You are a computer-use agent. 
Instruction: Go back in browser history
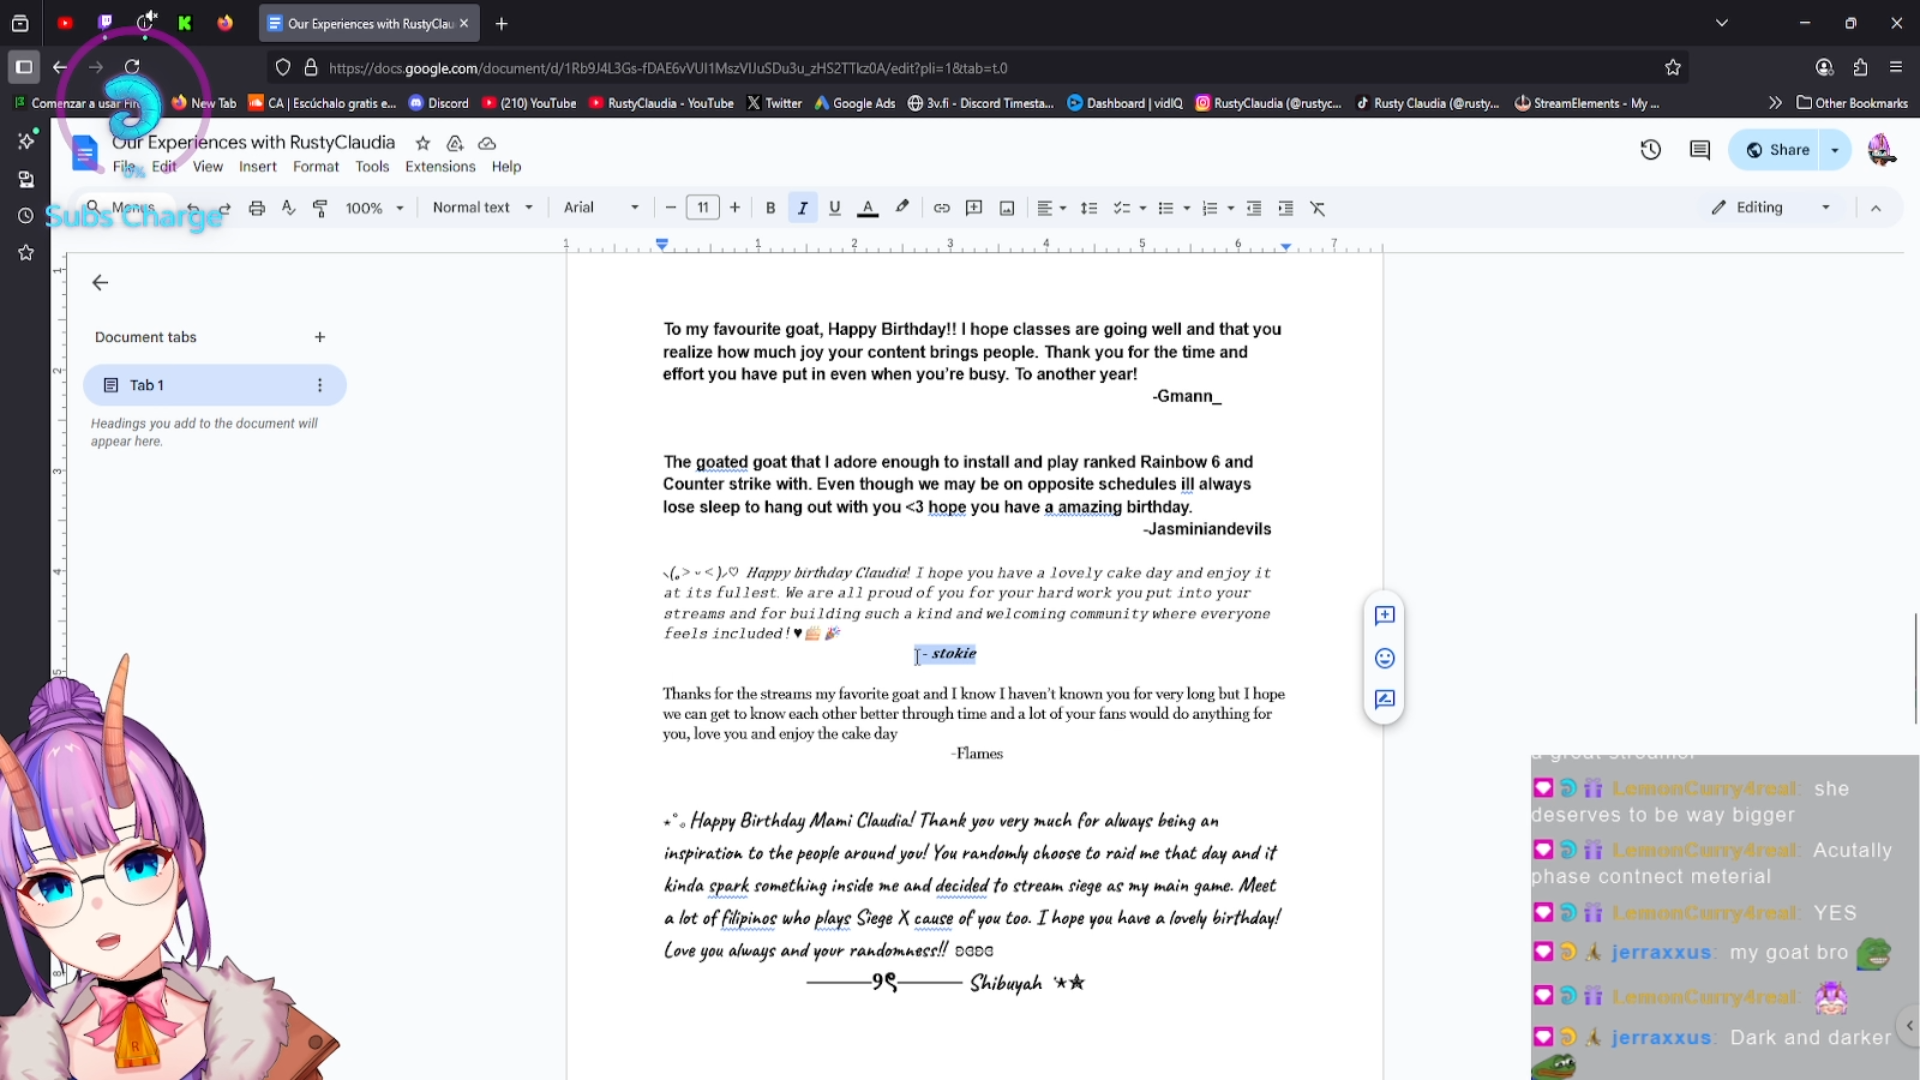click(x=60, y=67)
